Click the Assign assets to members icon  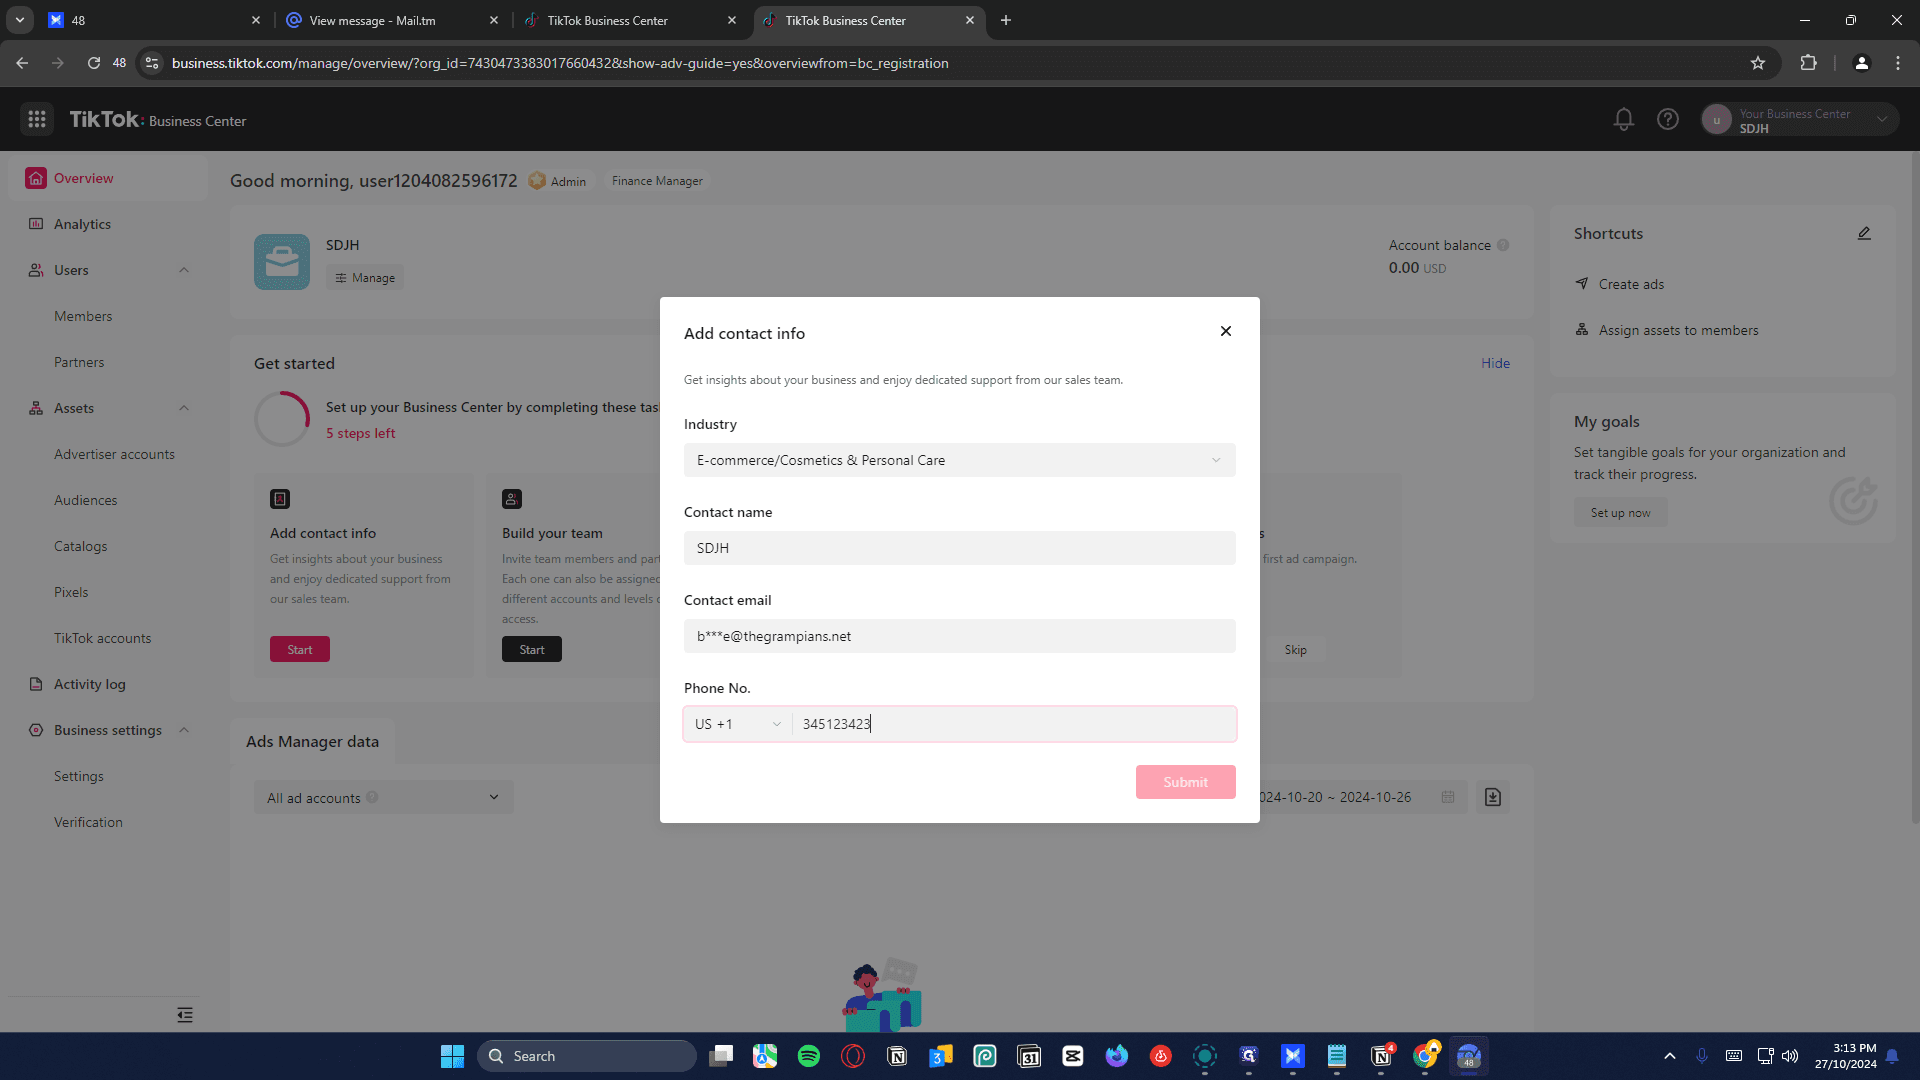point(1582,330)
